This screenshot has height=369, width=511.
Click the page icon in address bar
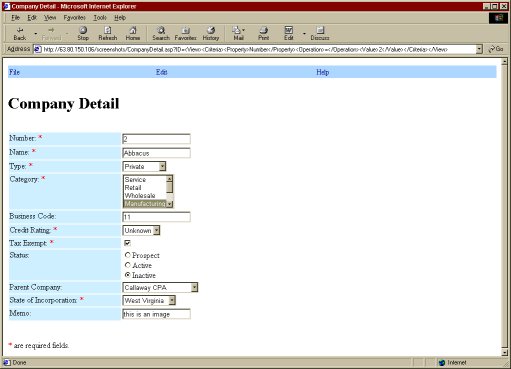click(38, 49)
